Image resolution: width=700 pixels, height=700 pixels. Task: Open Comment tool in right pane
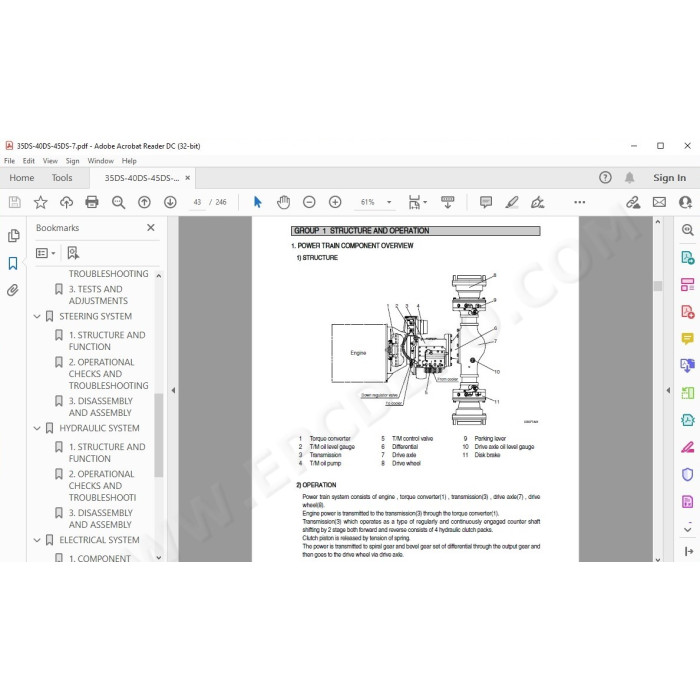coord(688,338)
